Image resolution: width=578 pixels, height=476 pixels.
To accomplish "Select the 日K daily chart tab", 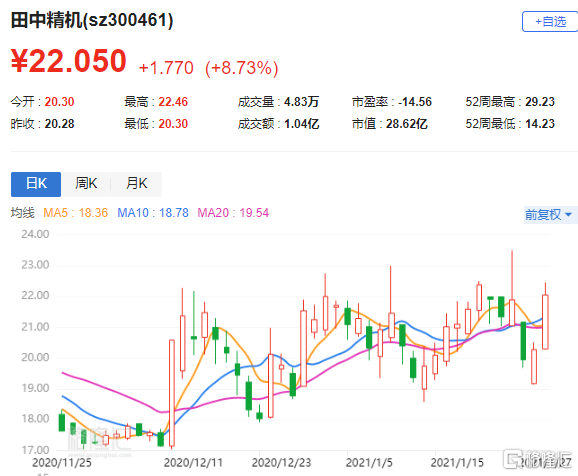I will point(36,184).
